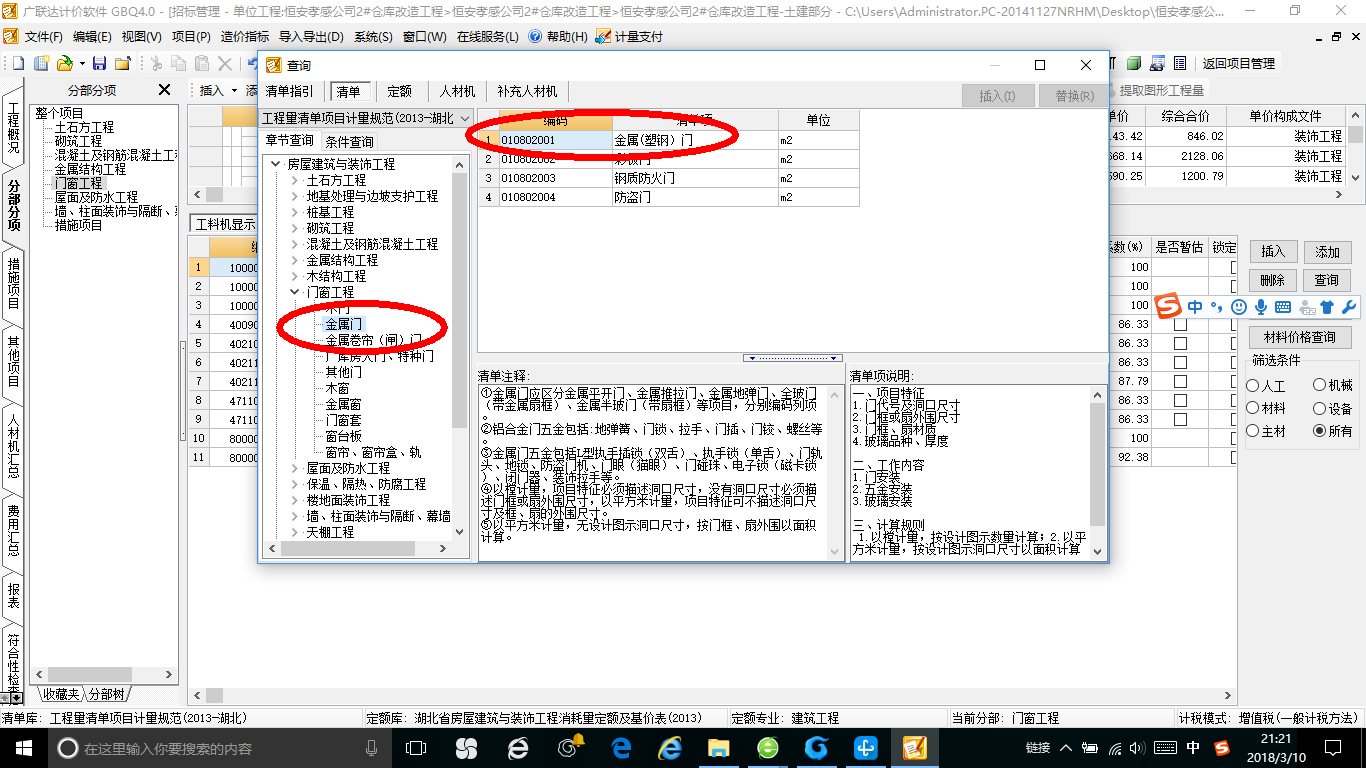
Task: Expand 桩基工程 in the 查询 dialog tree
Action: pos(294,212)
